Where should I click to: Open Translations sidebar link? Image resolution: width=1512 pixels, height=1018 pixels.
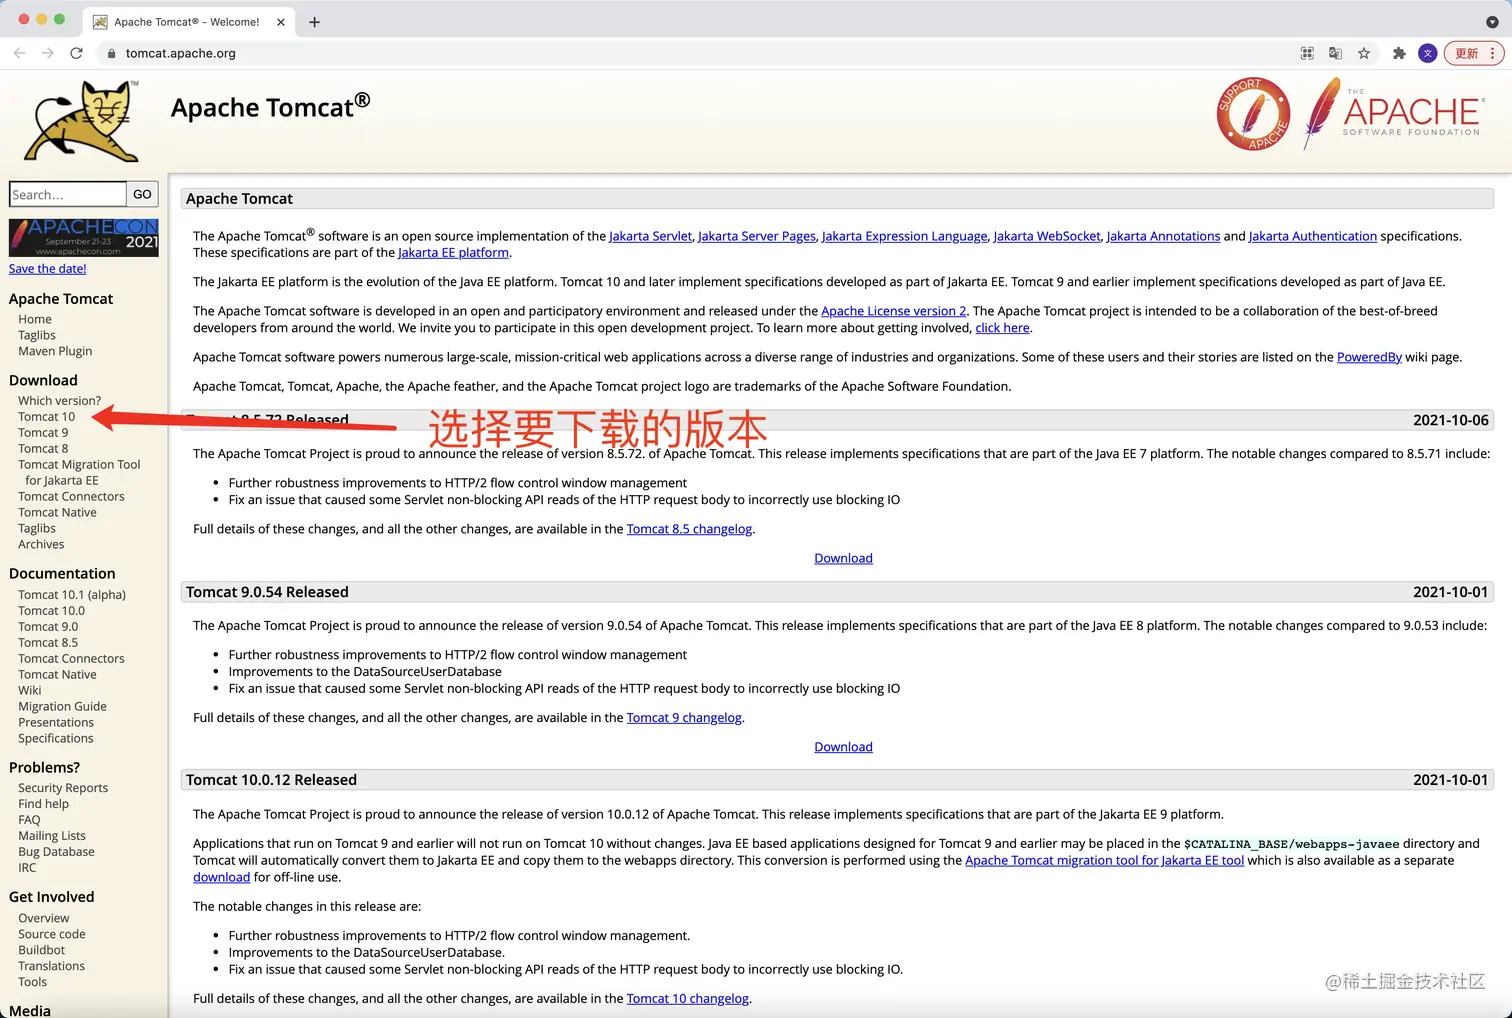52,967
